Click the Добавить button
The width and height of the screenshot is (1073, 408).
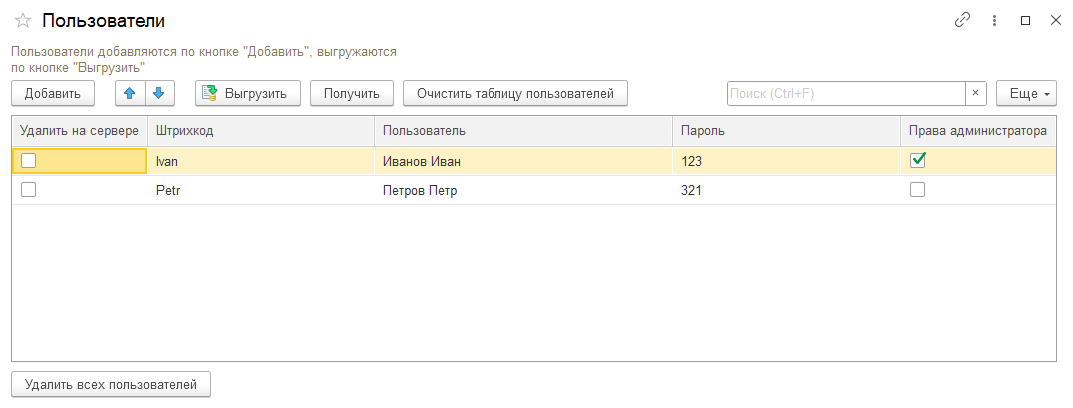53,94
